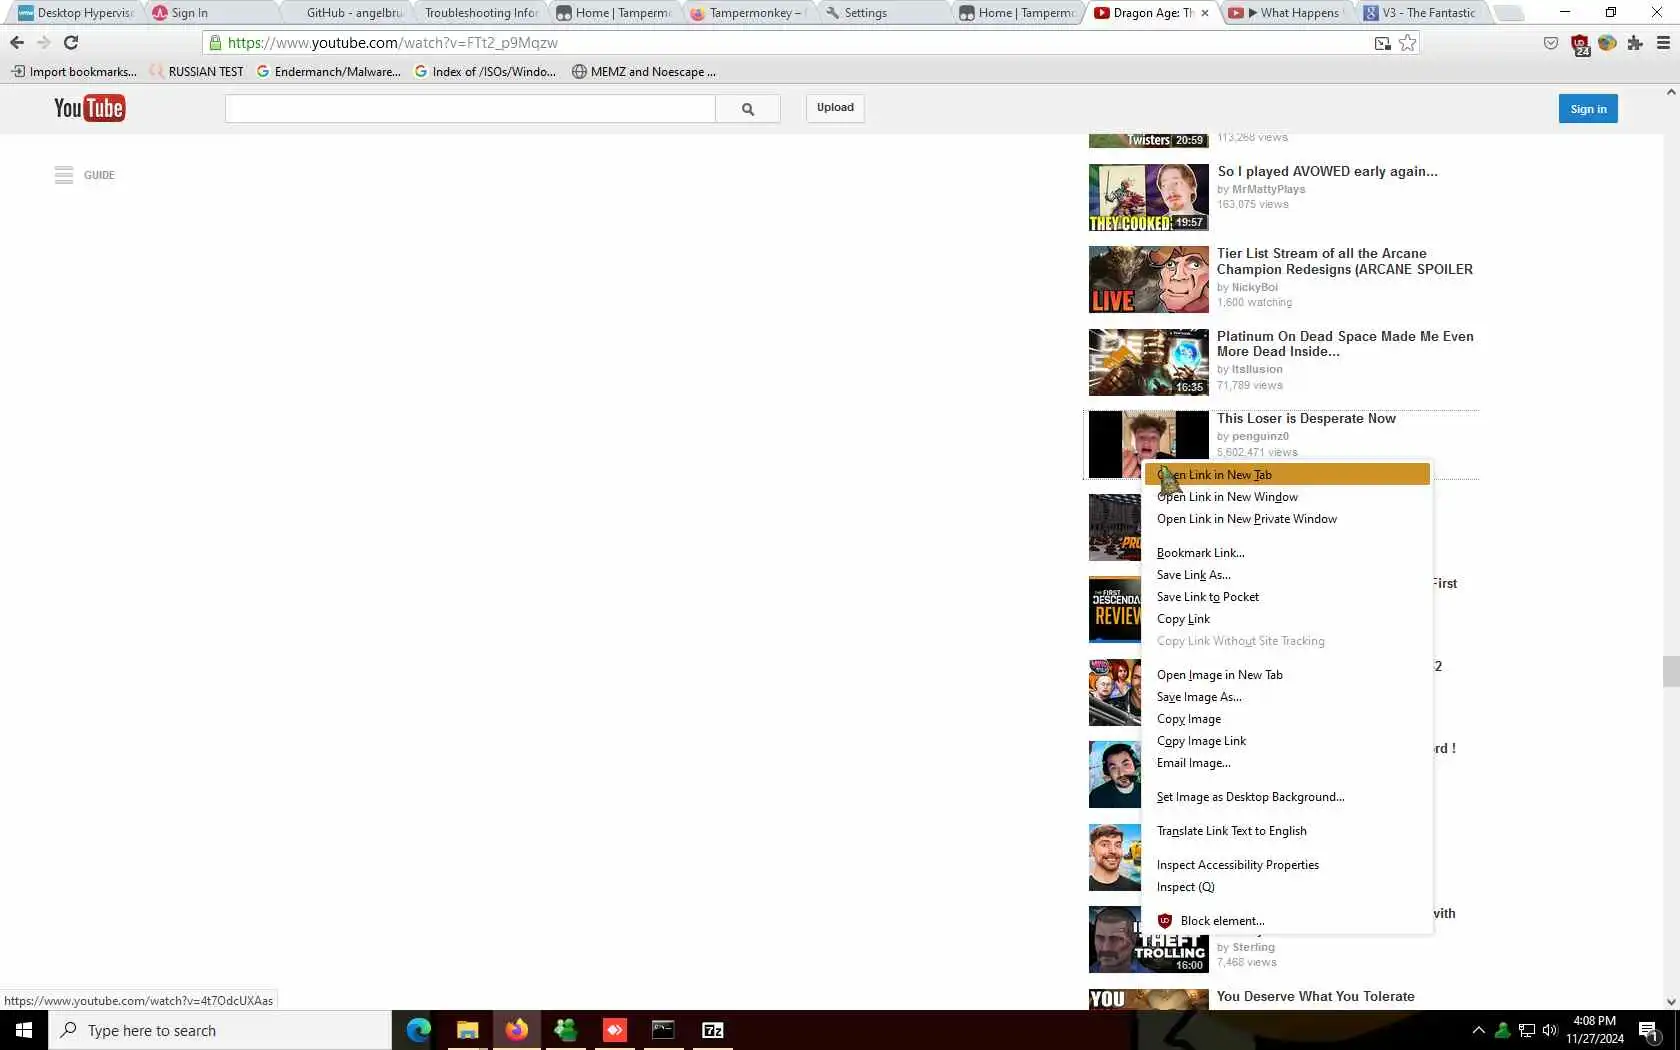Select Email Image from context menu

coord(1287,763)
